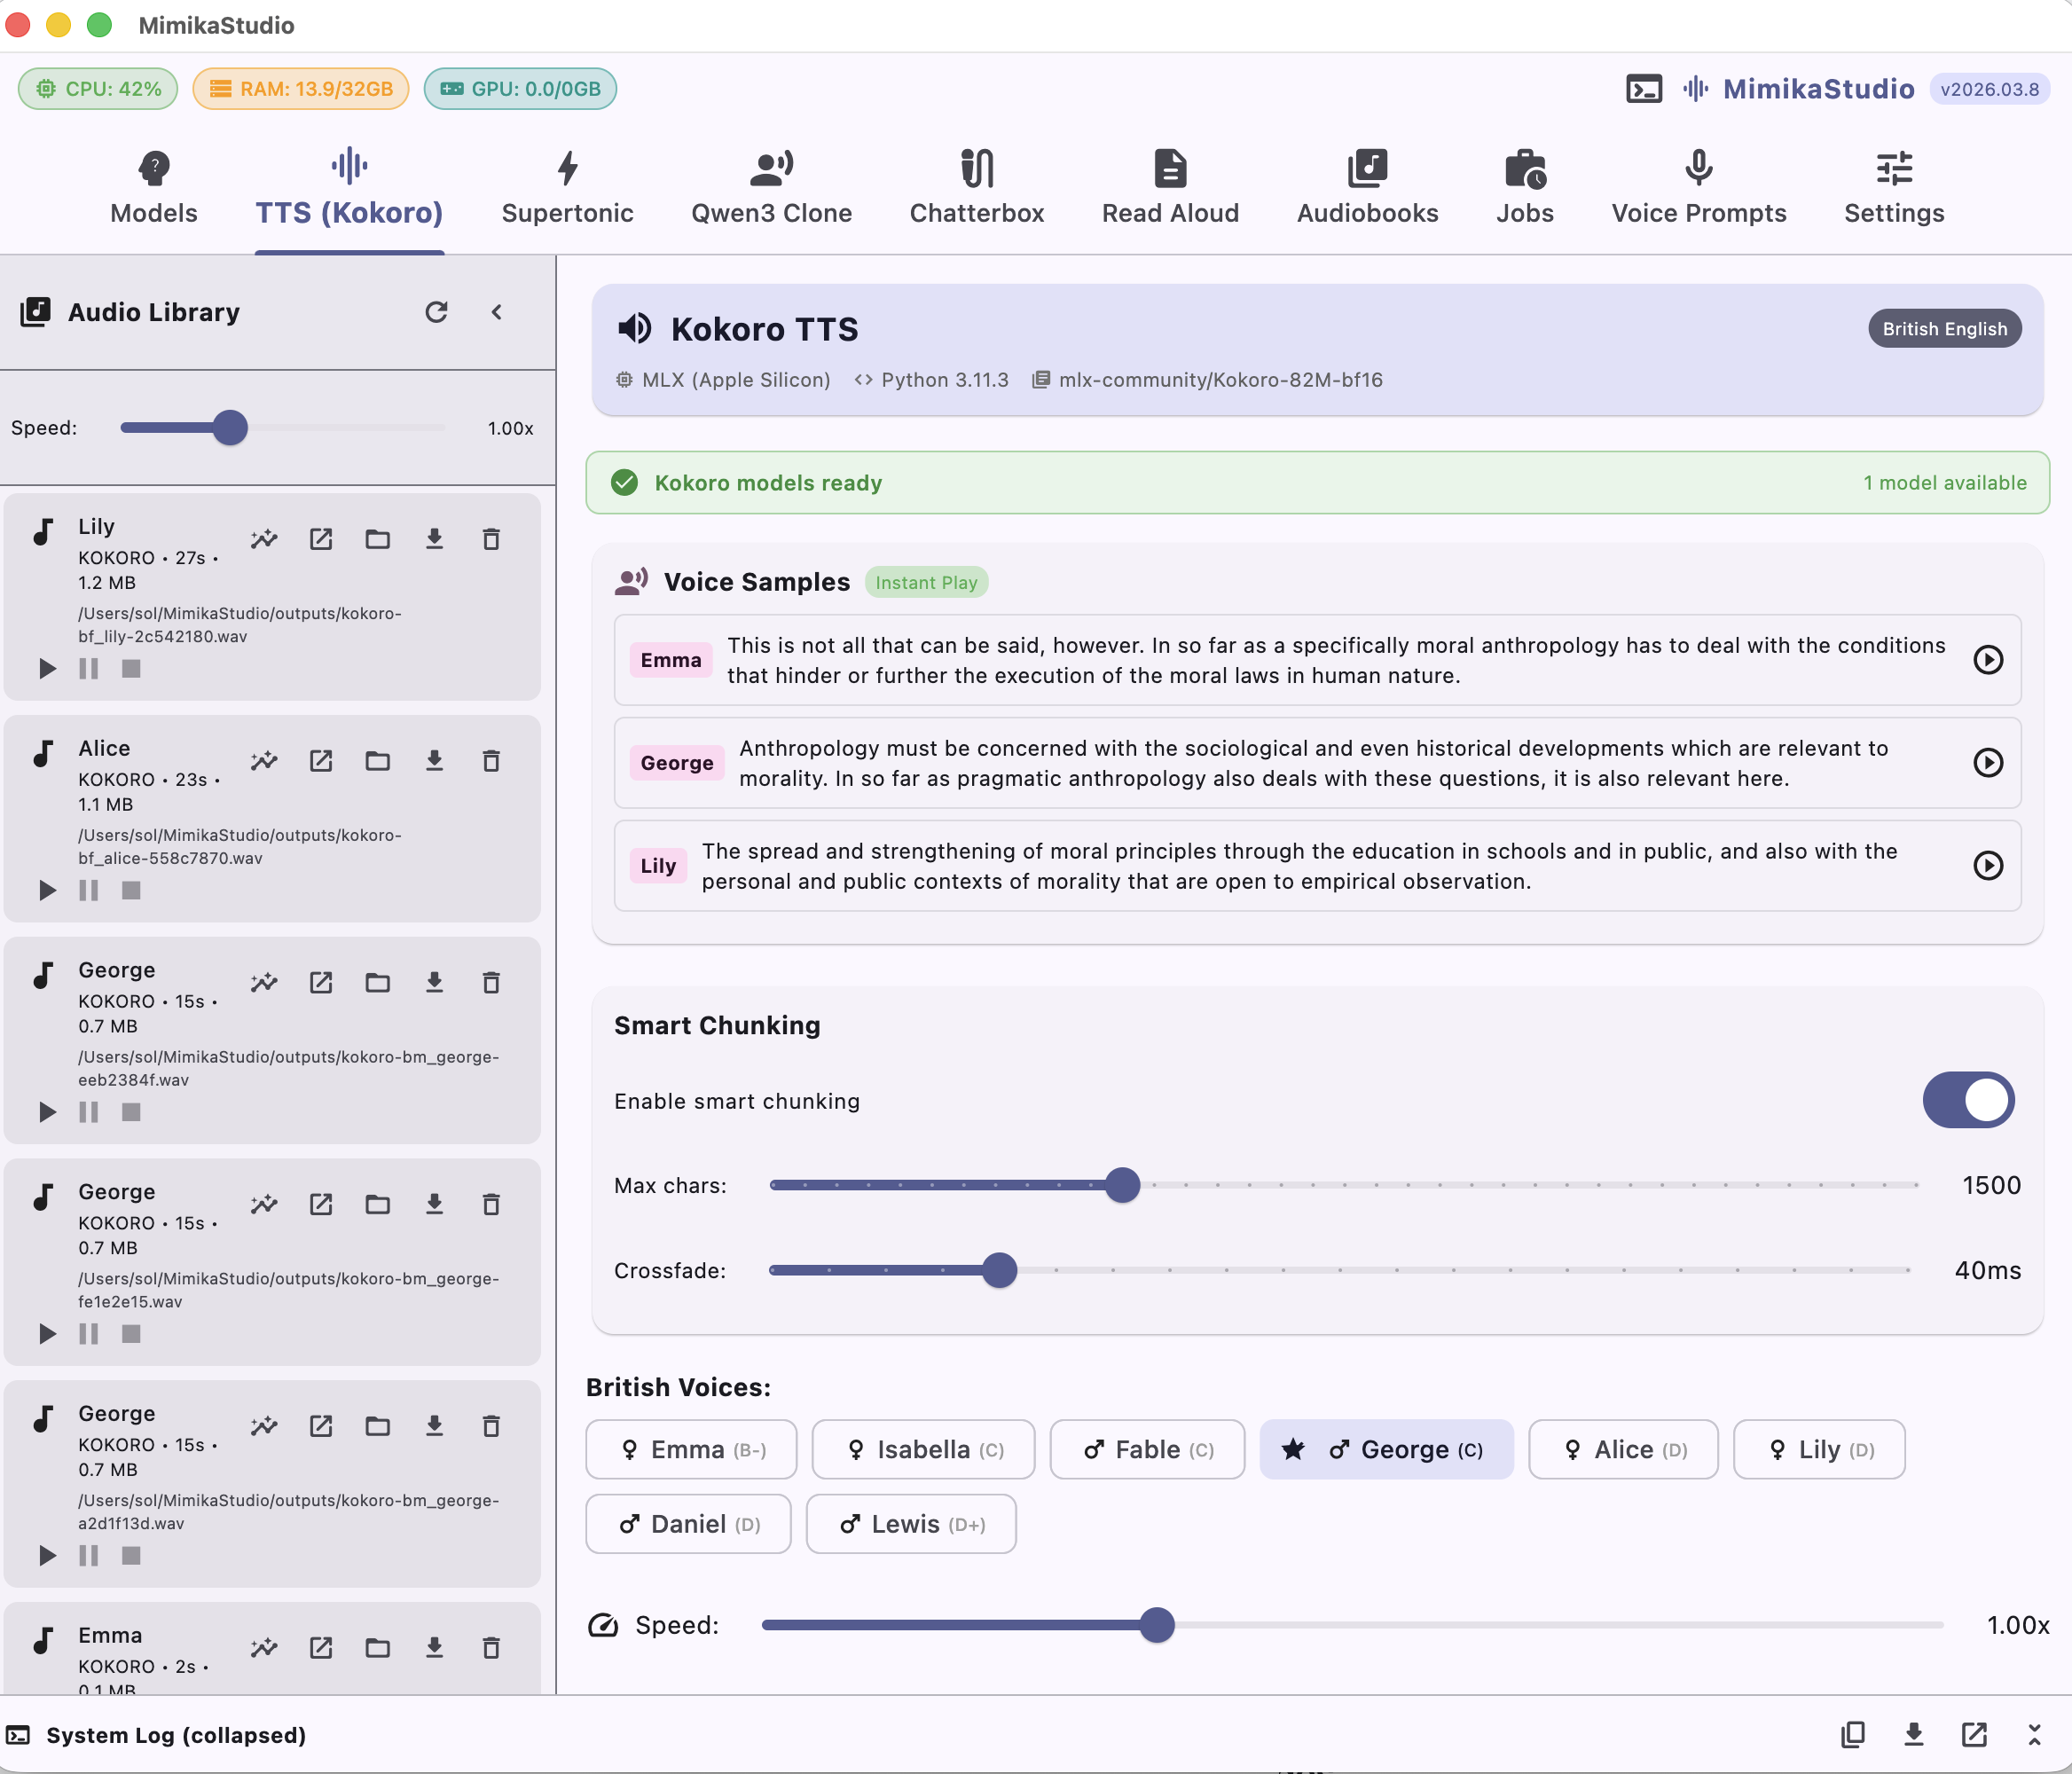Open waveform view for Lily audio
The width and height of the screenshot is (2072, 1774).
point(264,540)
